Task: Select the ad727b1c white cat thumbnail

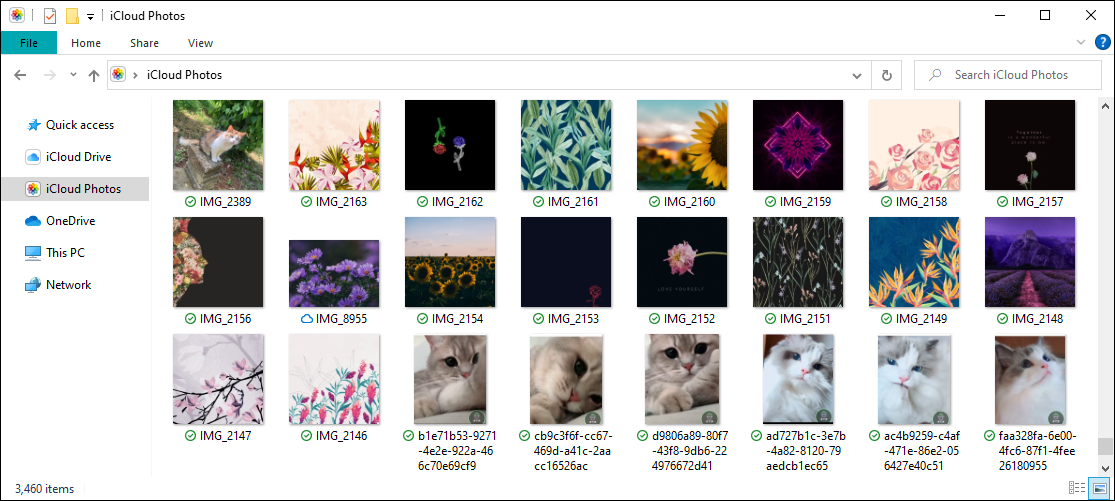Action: [x=798, y=379]
